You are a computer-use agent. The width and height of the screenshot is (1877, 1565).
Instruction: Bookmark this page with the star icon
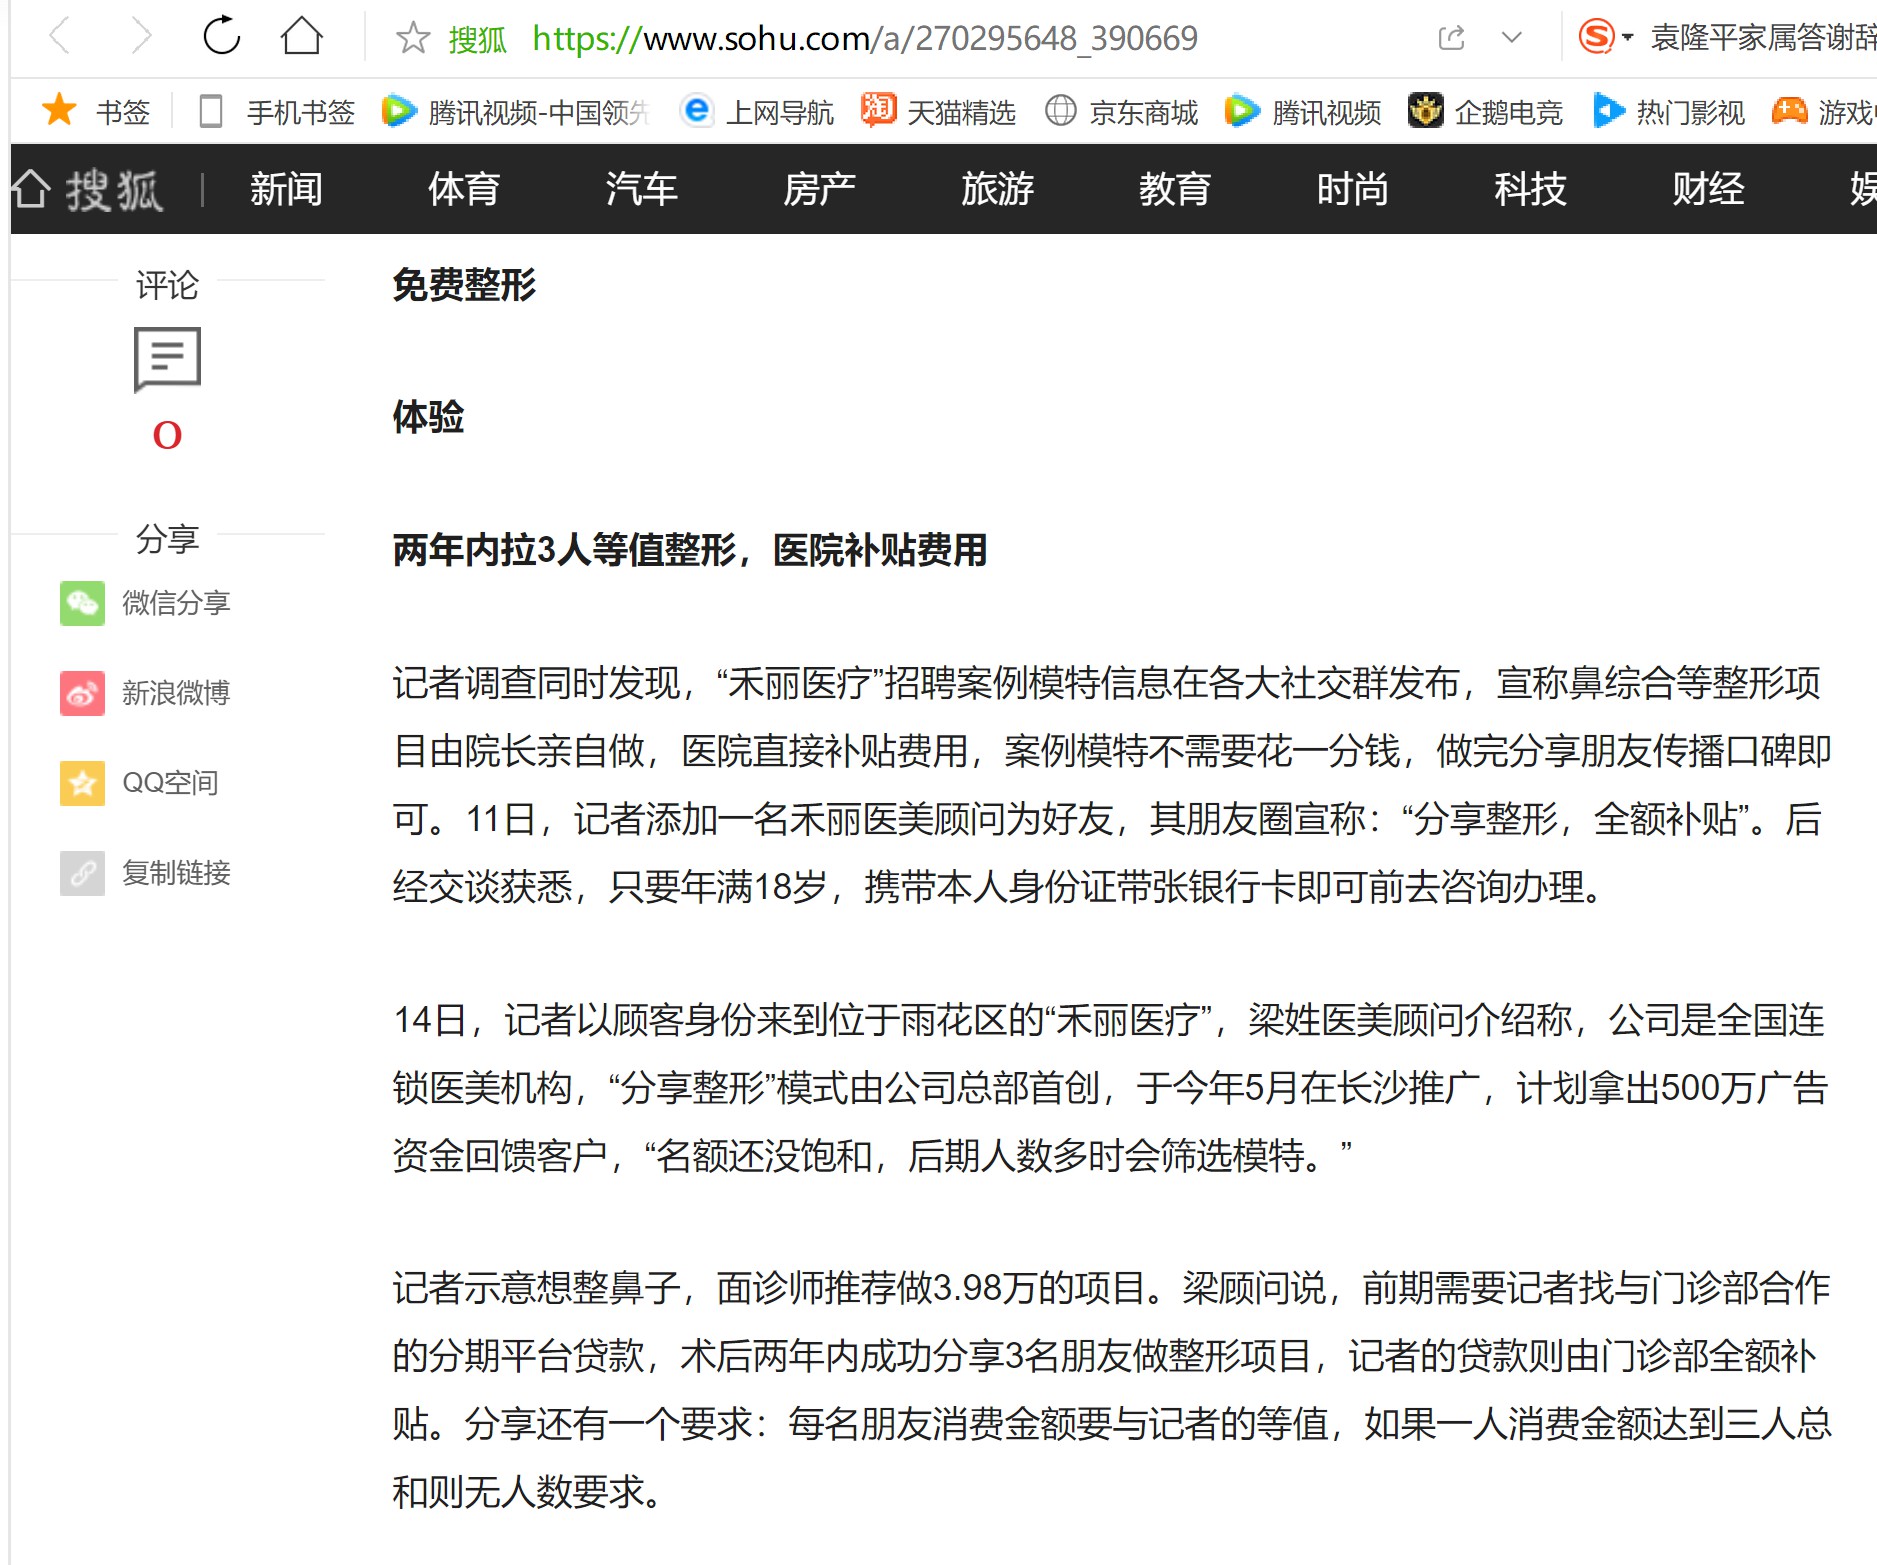tap(413, 38)
